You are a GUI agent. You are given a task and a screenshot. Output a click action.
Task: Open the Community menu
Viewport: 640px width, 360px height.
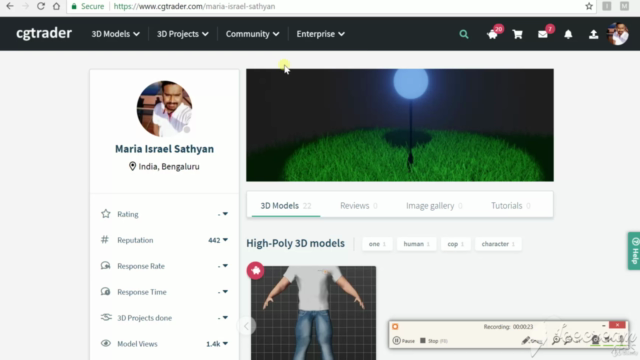tap(252, 34)
